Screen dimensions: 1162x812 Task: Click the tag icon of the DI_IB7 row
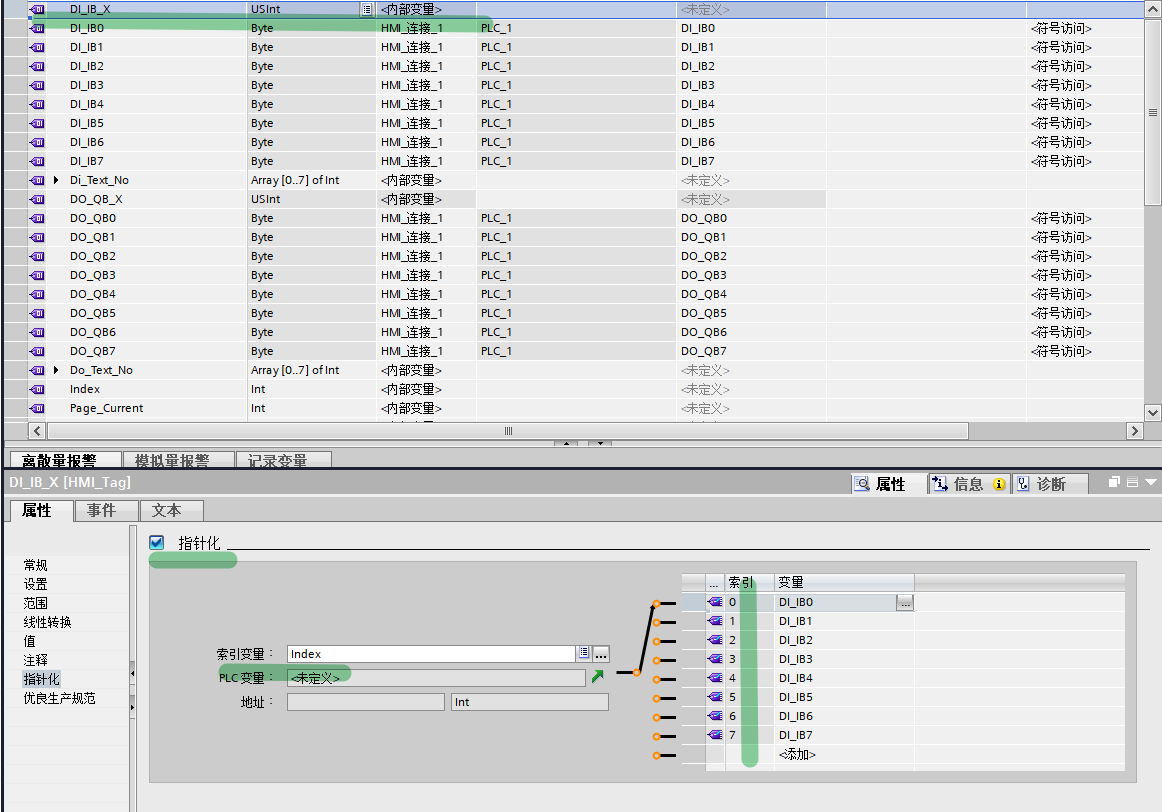point(37,162)
